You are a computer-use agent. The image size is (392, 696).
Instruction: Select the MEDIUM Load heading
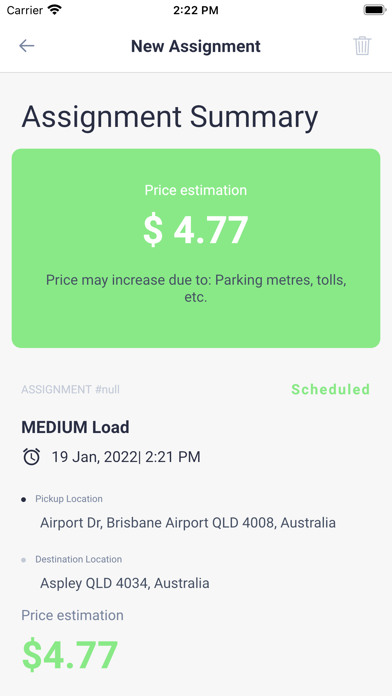tap(75, 427)
